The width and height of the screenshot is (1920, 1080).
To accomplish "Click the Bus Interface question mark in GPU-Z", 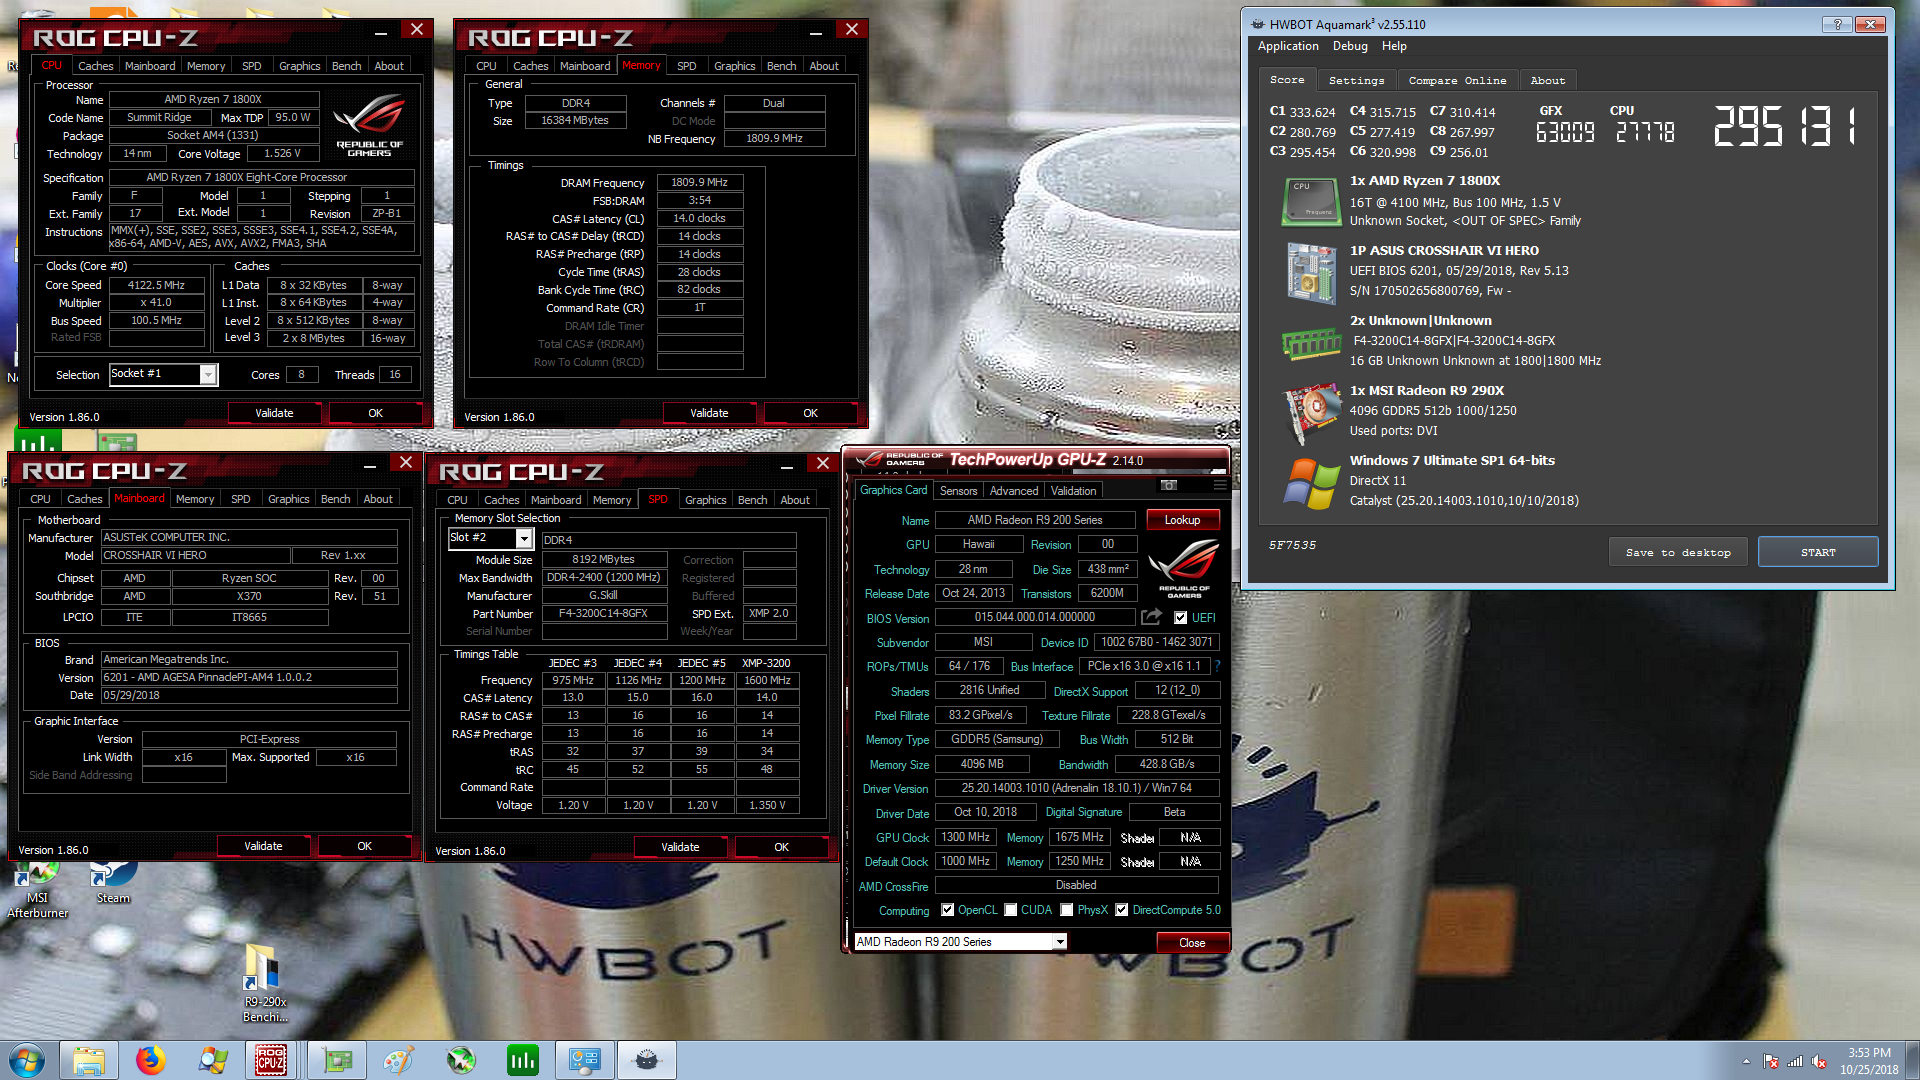I will pyautogui.click(x=1217, y=665).
